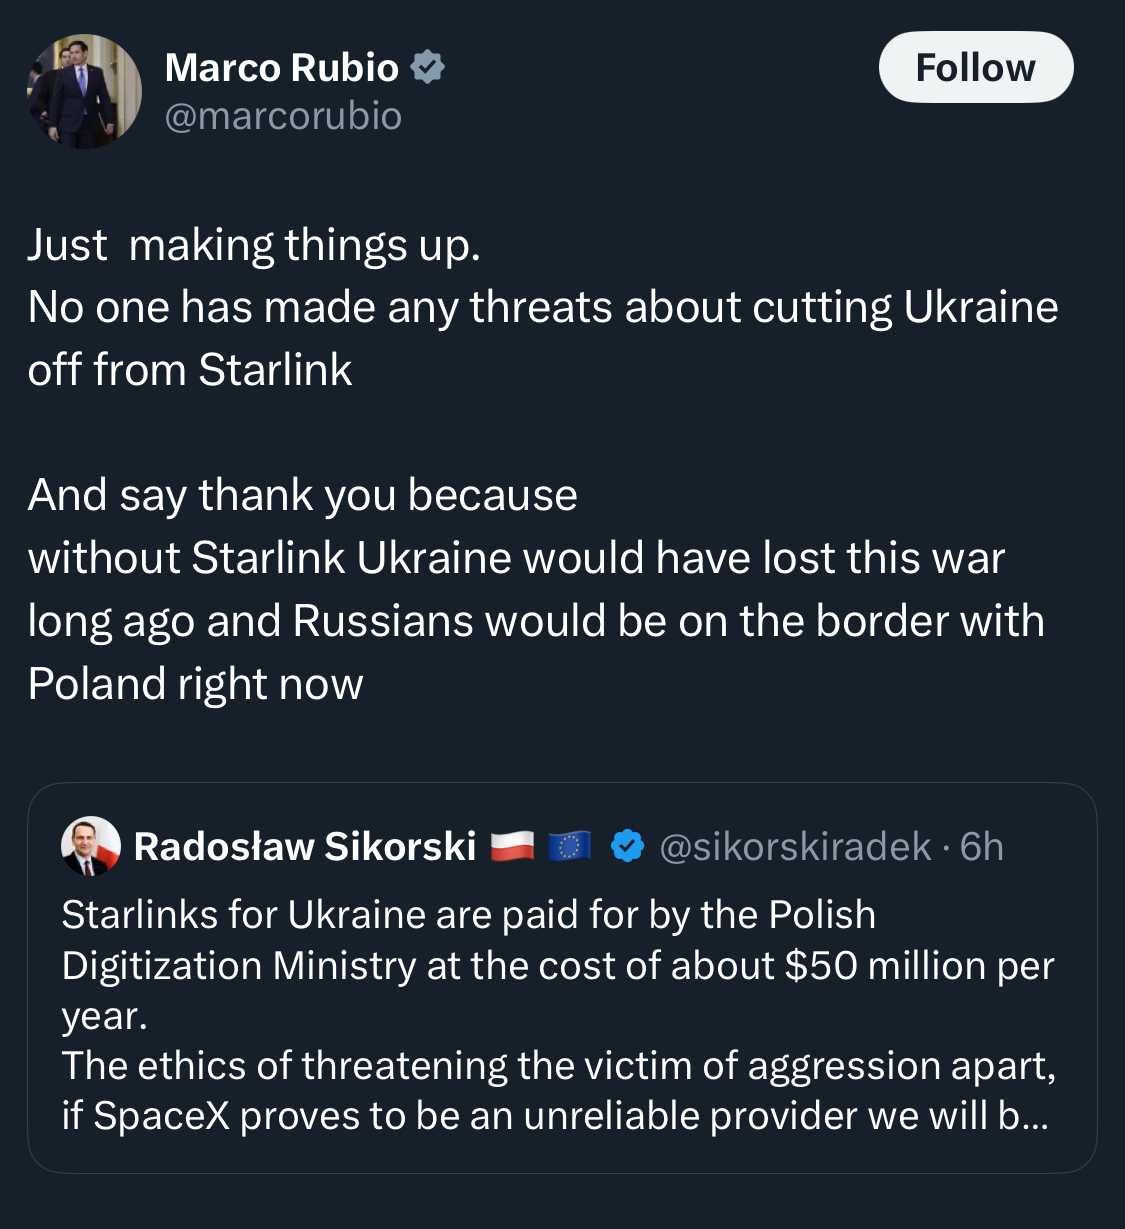Click the 'And say thank you because' paragraph
1125x1229 pixels.
[303, 496]
